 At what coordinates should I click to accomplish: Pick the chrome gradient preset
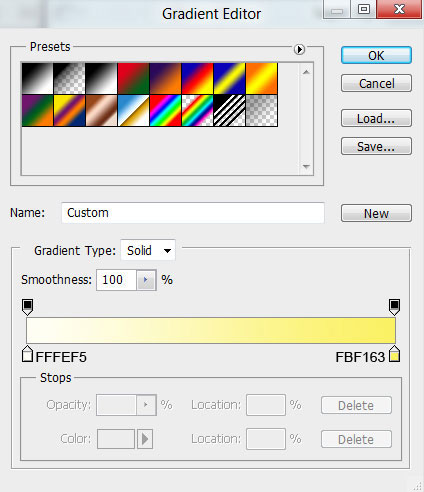tap(133, 110)
